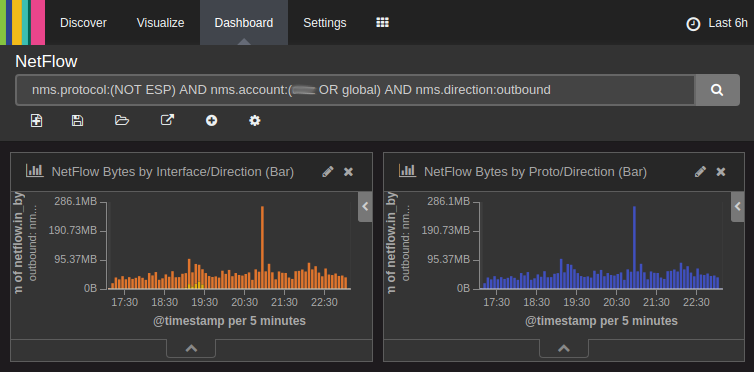Edit the Interface/Direction panel with pencil
Screen dimensions: 754x372
pyautogui.click(x=328, y=172)
